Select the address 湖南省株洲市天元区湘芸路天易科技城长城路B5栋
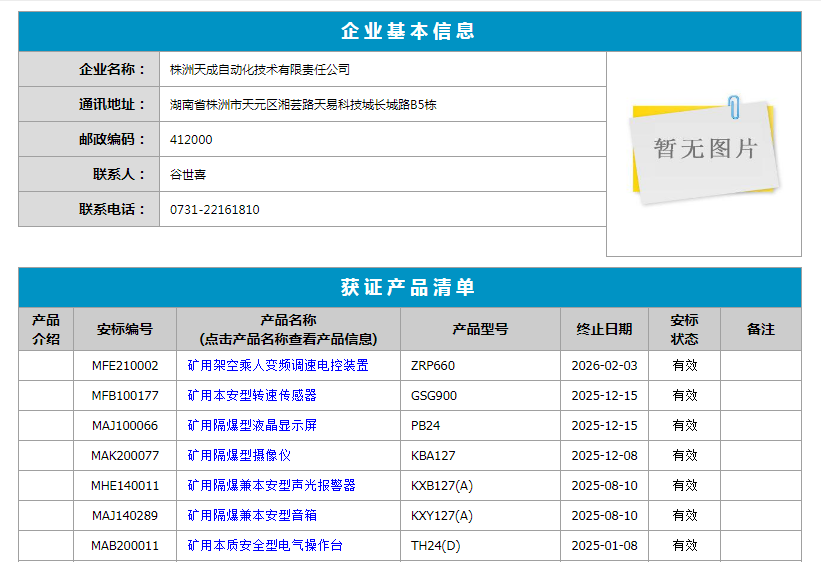821x562 pixels. click(x=303, y=104)
